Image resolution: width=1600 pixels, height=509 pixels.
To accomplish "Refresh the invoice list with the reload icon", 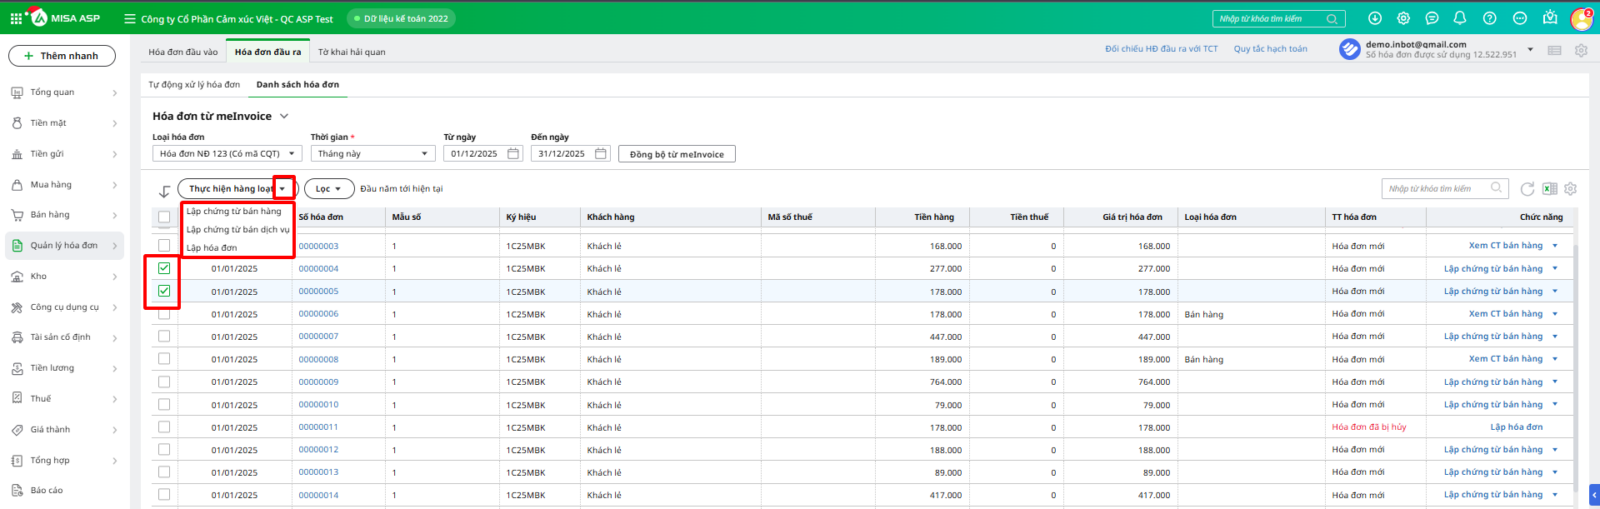I will [x=1527, y=189].
